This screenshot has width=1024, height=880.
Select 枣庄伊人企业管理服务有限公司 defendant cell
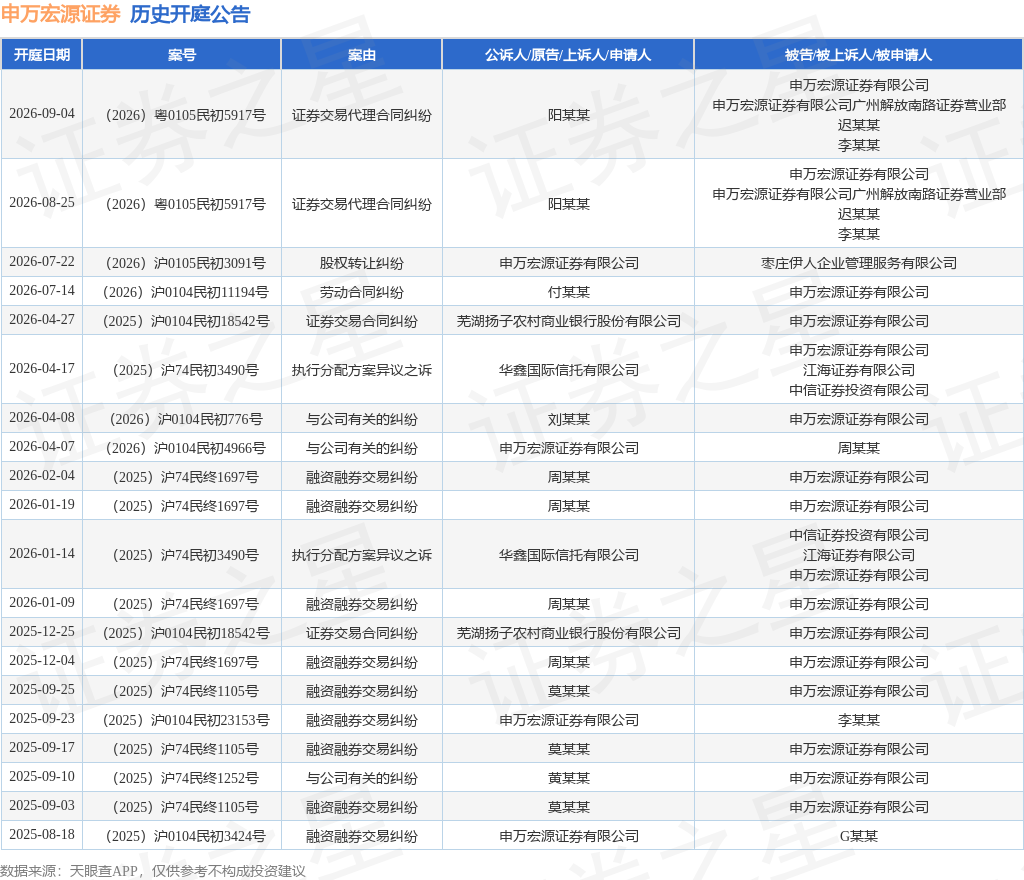pyautogui.click(x=859, y=263)
